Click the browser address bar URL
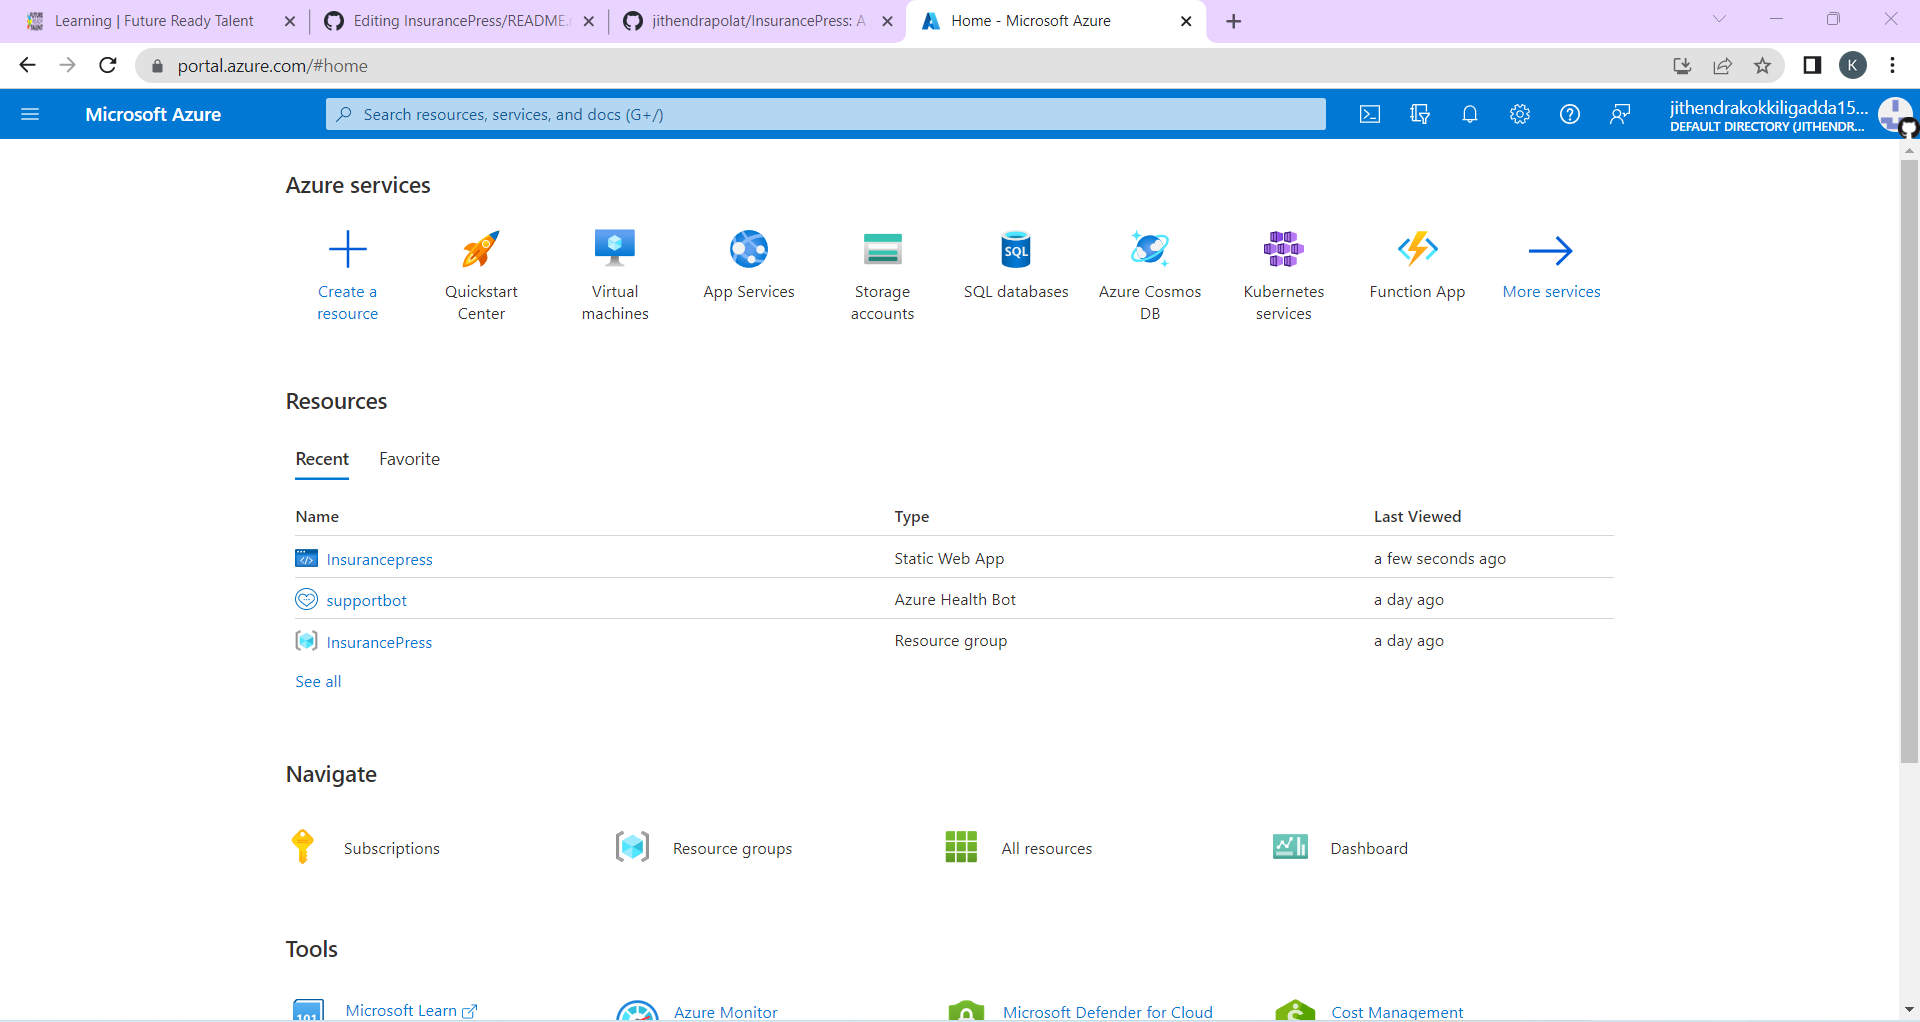This screenshot has height=1022, width=1920. coord(273,66)
